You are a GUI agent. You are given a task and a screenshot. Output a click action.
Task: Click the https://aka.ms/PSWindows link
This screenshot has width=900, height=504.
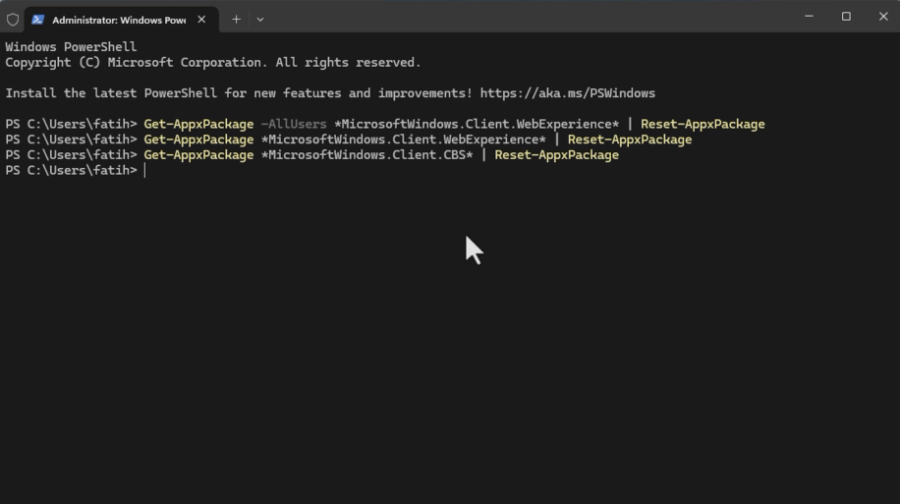[568, 93]
